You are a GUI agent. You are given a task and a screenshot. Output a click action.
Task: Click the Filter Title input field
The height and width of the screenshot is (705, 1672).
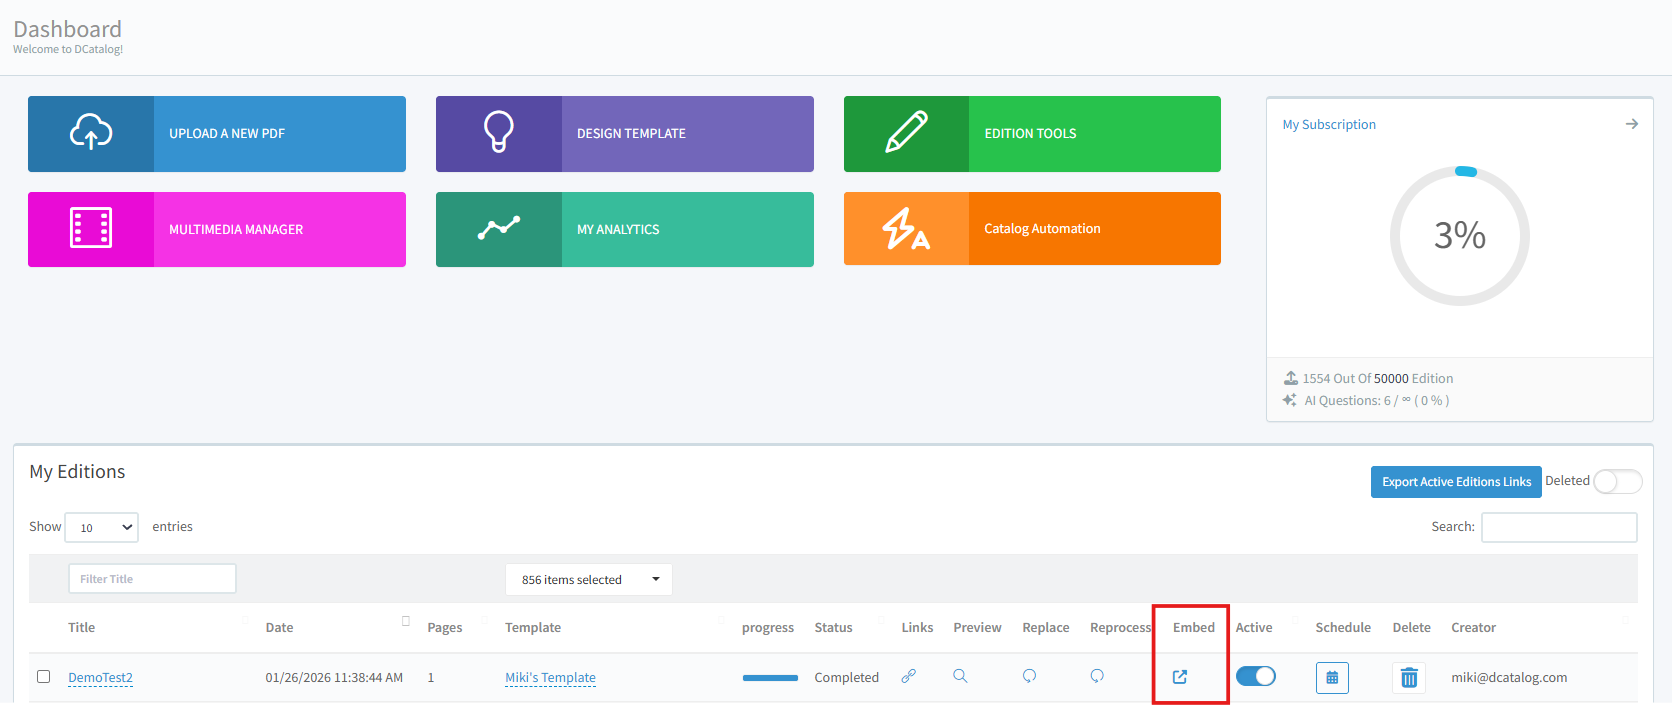point(152,579)
